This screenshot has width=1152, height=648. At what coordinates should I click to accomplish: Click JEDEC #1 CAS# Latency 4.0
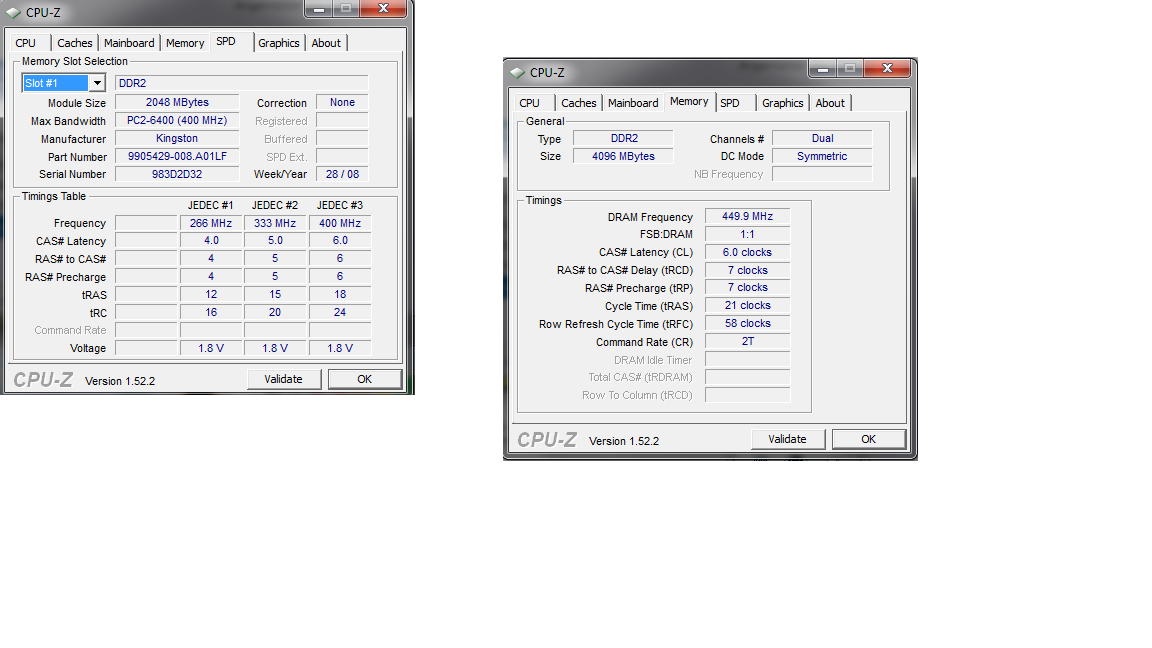tap(211, 240)
